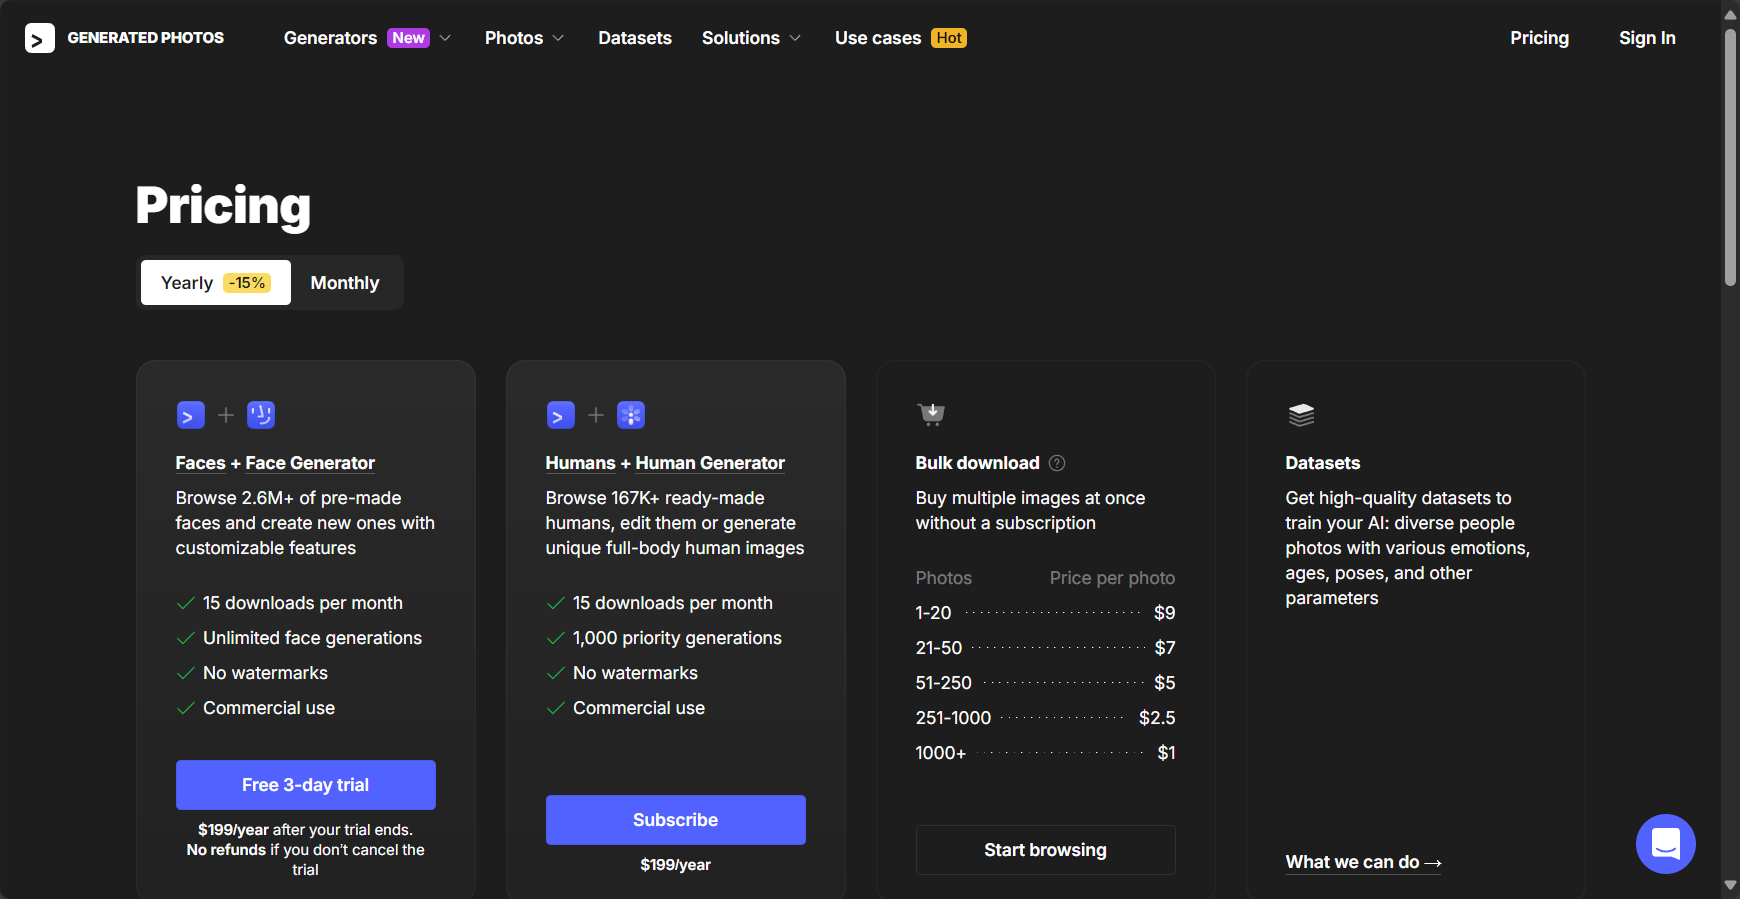Click the Pricing page heading
The image size is (1740, 899).
[223, 206]
